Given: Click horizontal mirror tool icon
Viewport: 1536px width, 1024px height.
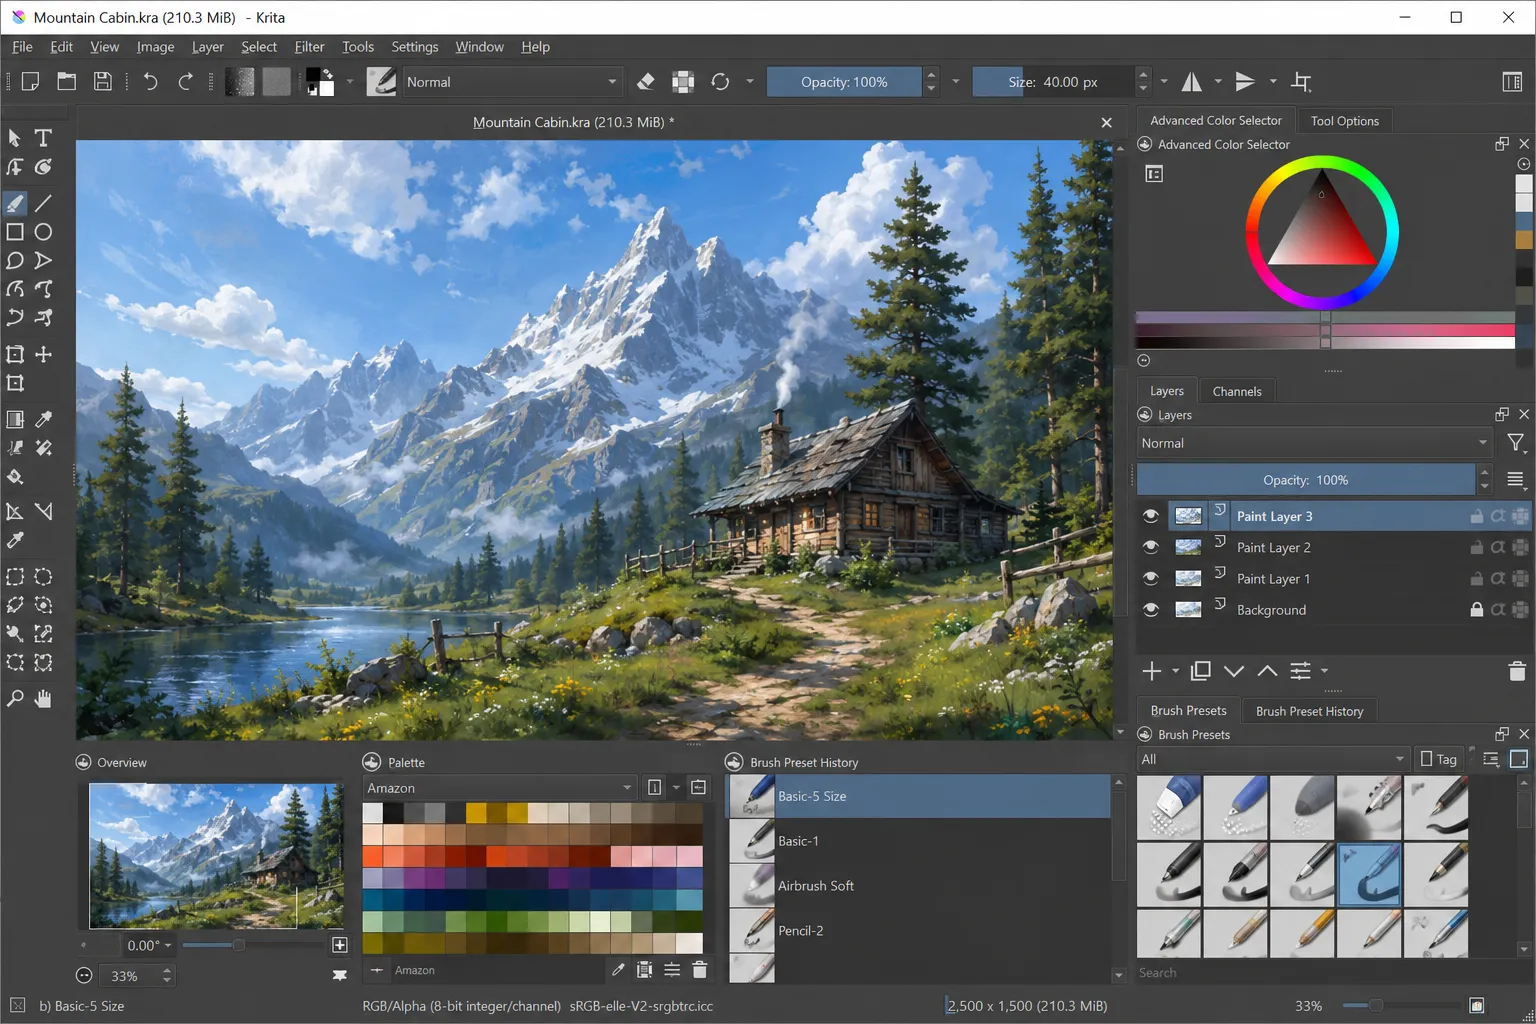Looking at the screenshot, I should coord(1192,82).
